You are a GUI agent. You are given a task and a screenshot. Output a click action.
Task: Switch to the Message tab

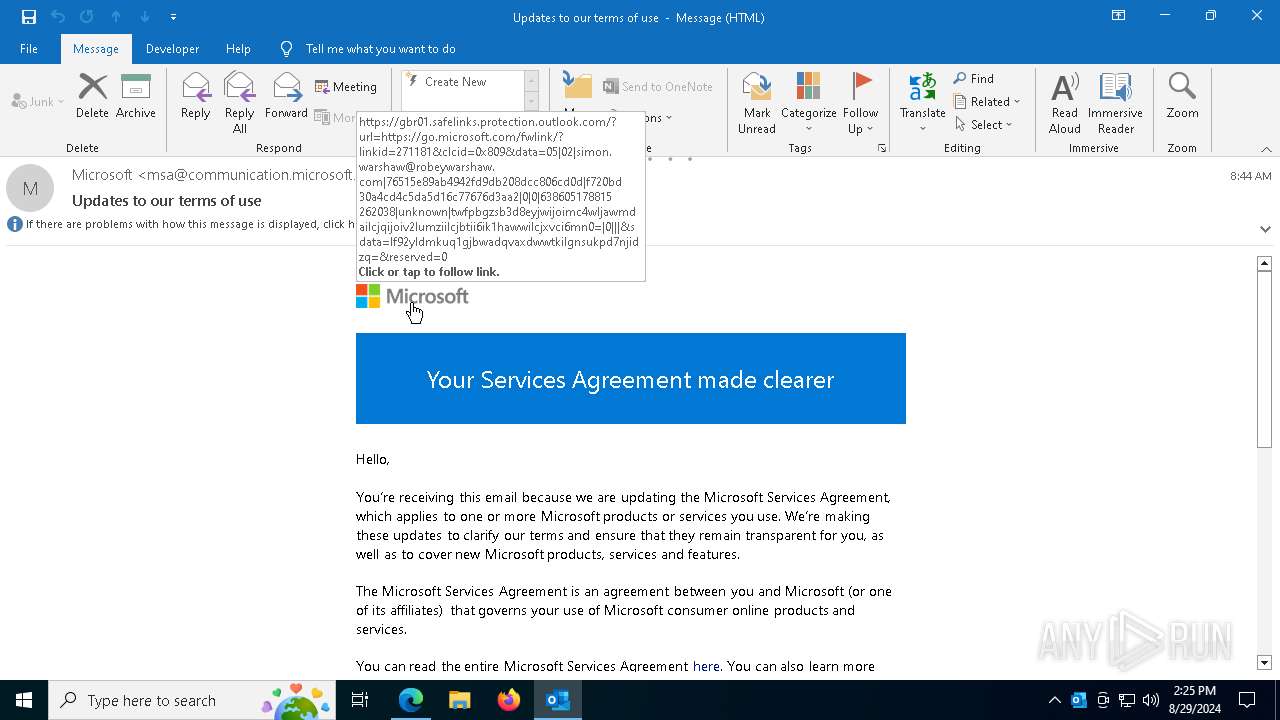(96, 49)
